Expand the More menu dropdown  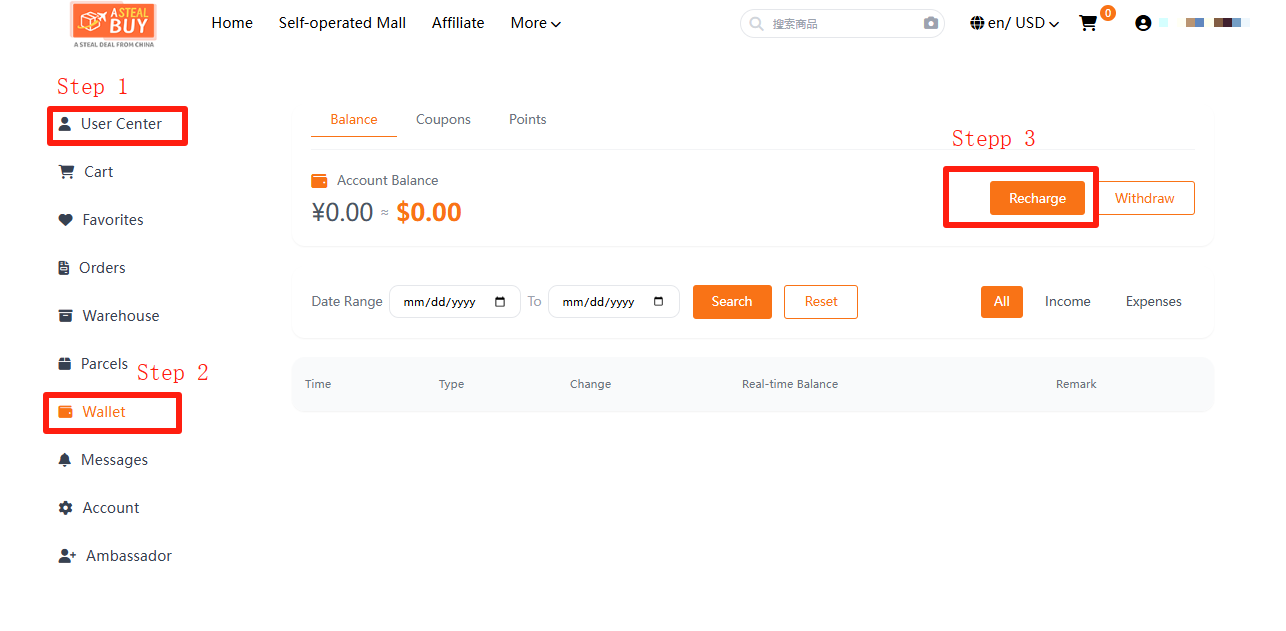(x=535, y=23)
